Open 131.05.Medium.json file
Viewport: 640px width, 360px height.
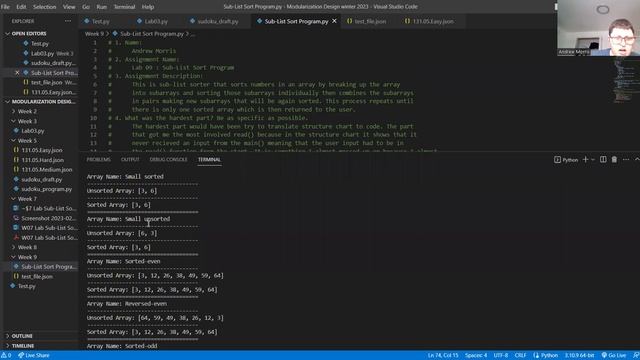[x=47, y=169]
